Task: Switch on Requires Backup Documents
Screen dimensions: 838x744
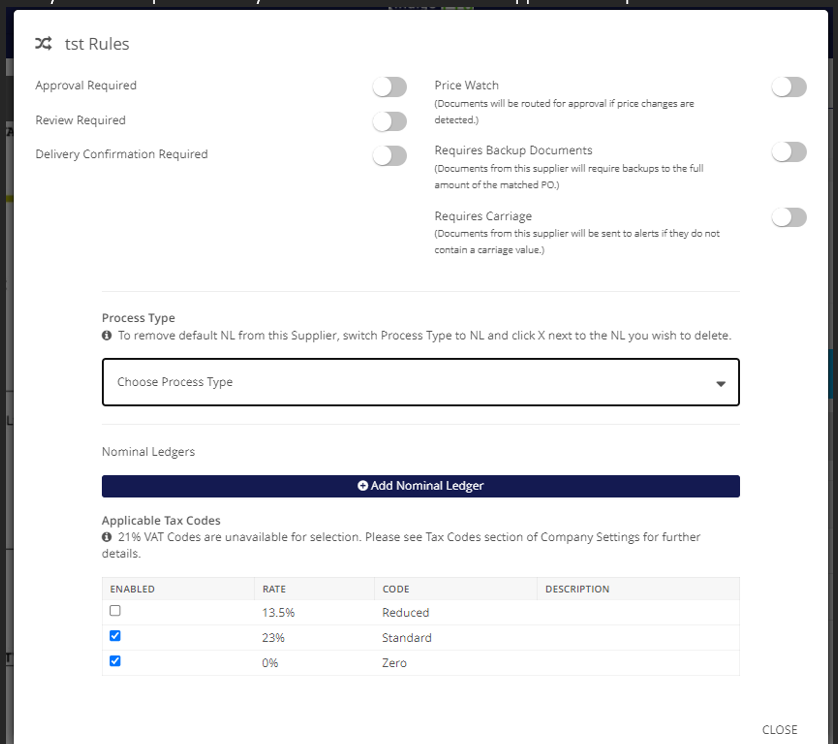Action: [x=788, y=152]
